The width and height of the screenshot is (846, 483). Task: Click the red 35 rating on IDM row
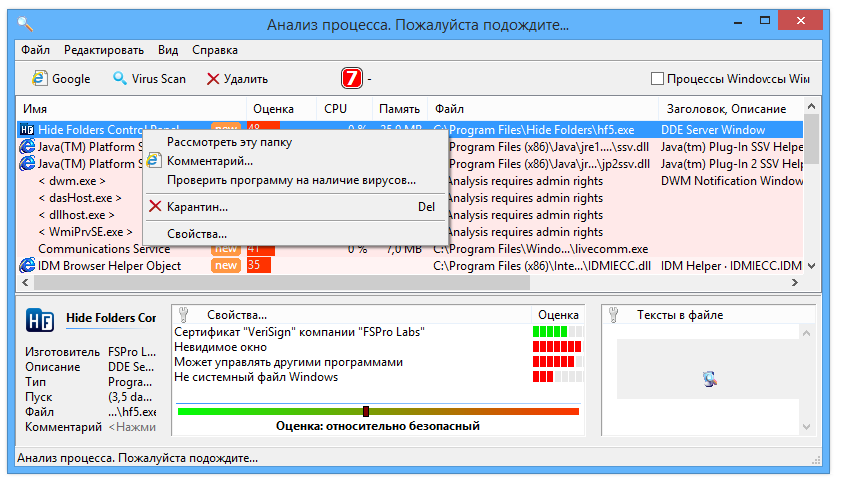tap(258, 266)
